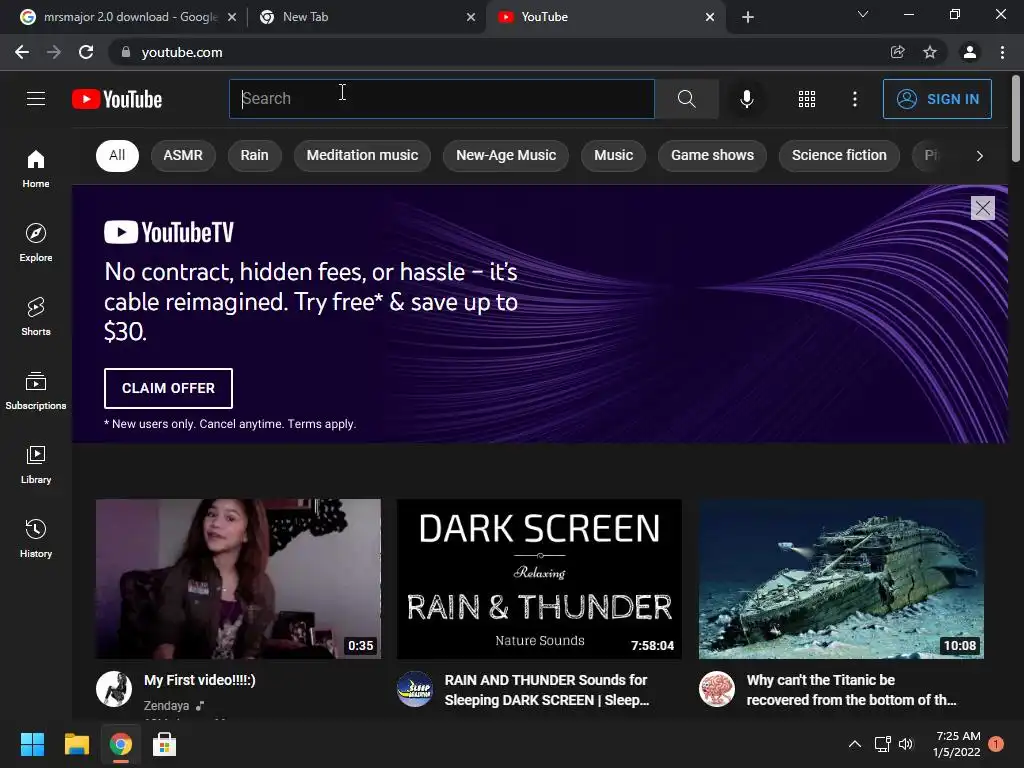Viewport: 1024px width, 768px height.
Task: Open Windows Start menu
Action: (32, 744)
